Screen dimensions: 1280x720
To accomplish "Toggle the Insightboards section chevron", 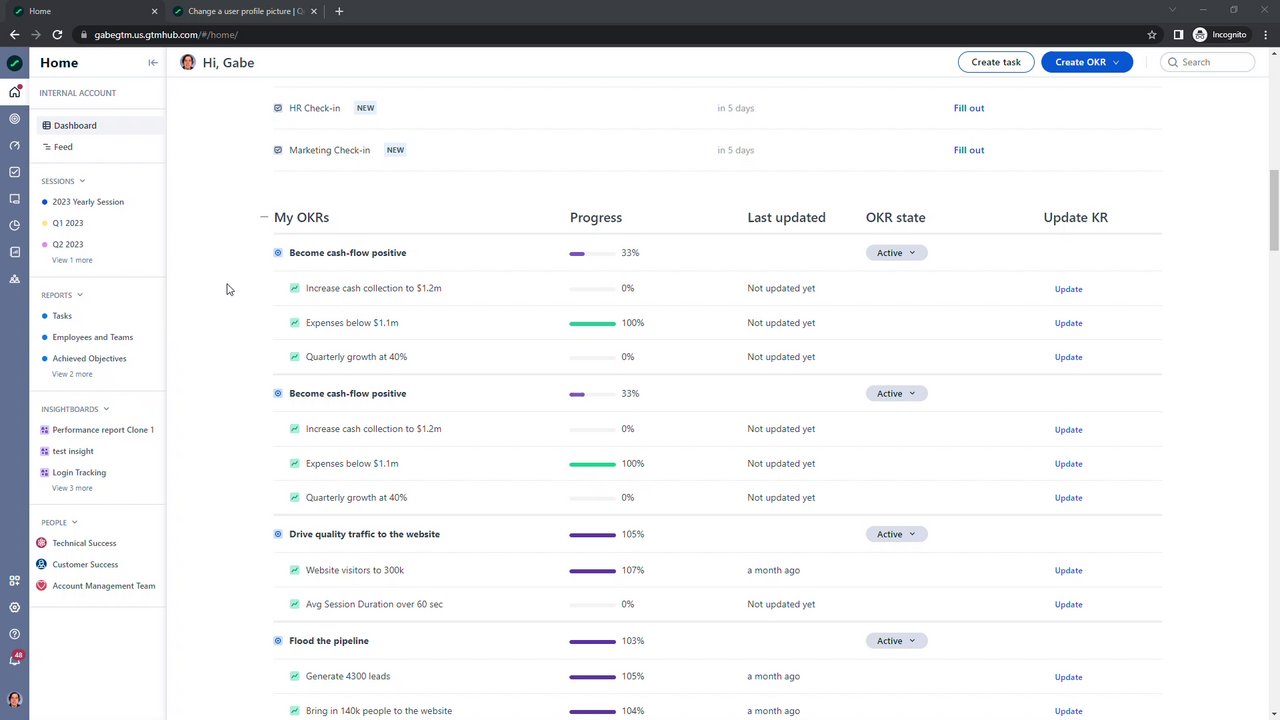I will 106,409.
